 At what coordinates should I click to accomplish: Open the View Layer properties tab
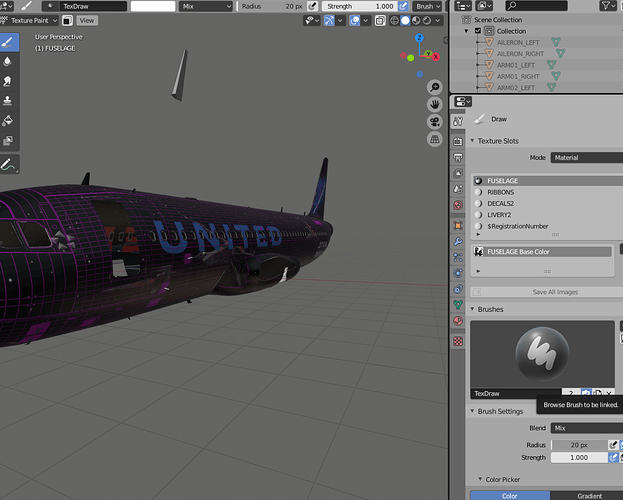click(x=458, y=173)
